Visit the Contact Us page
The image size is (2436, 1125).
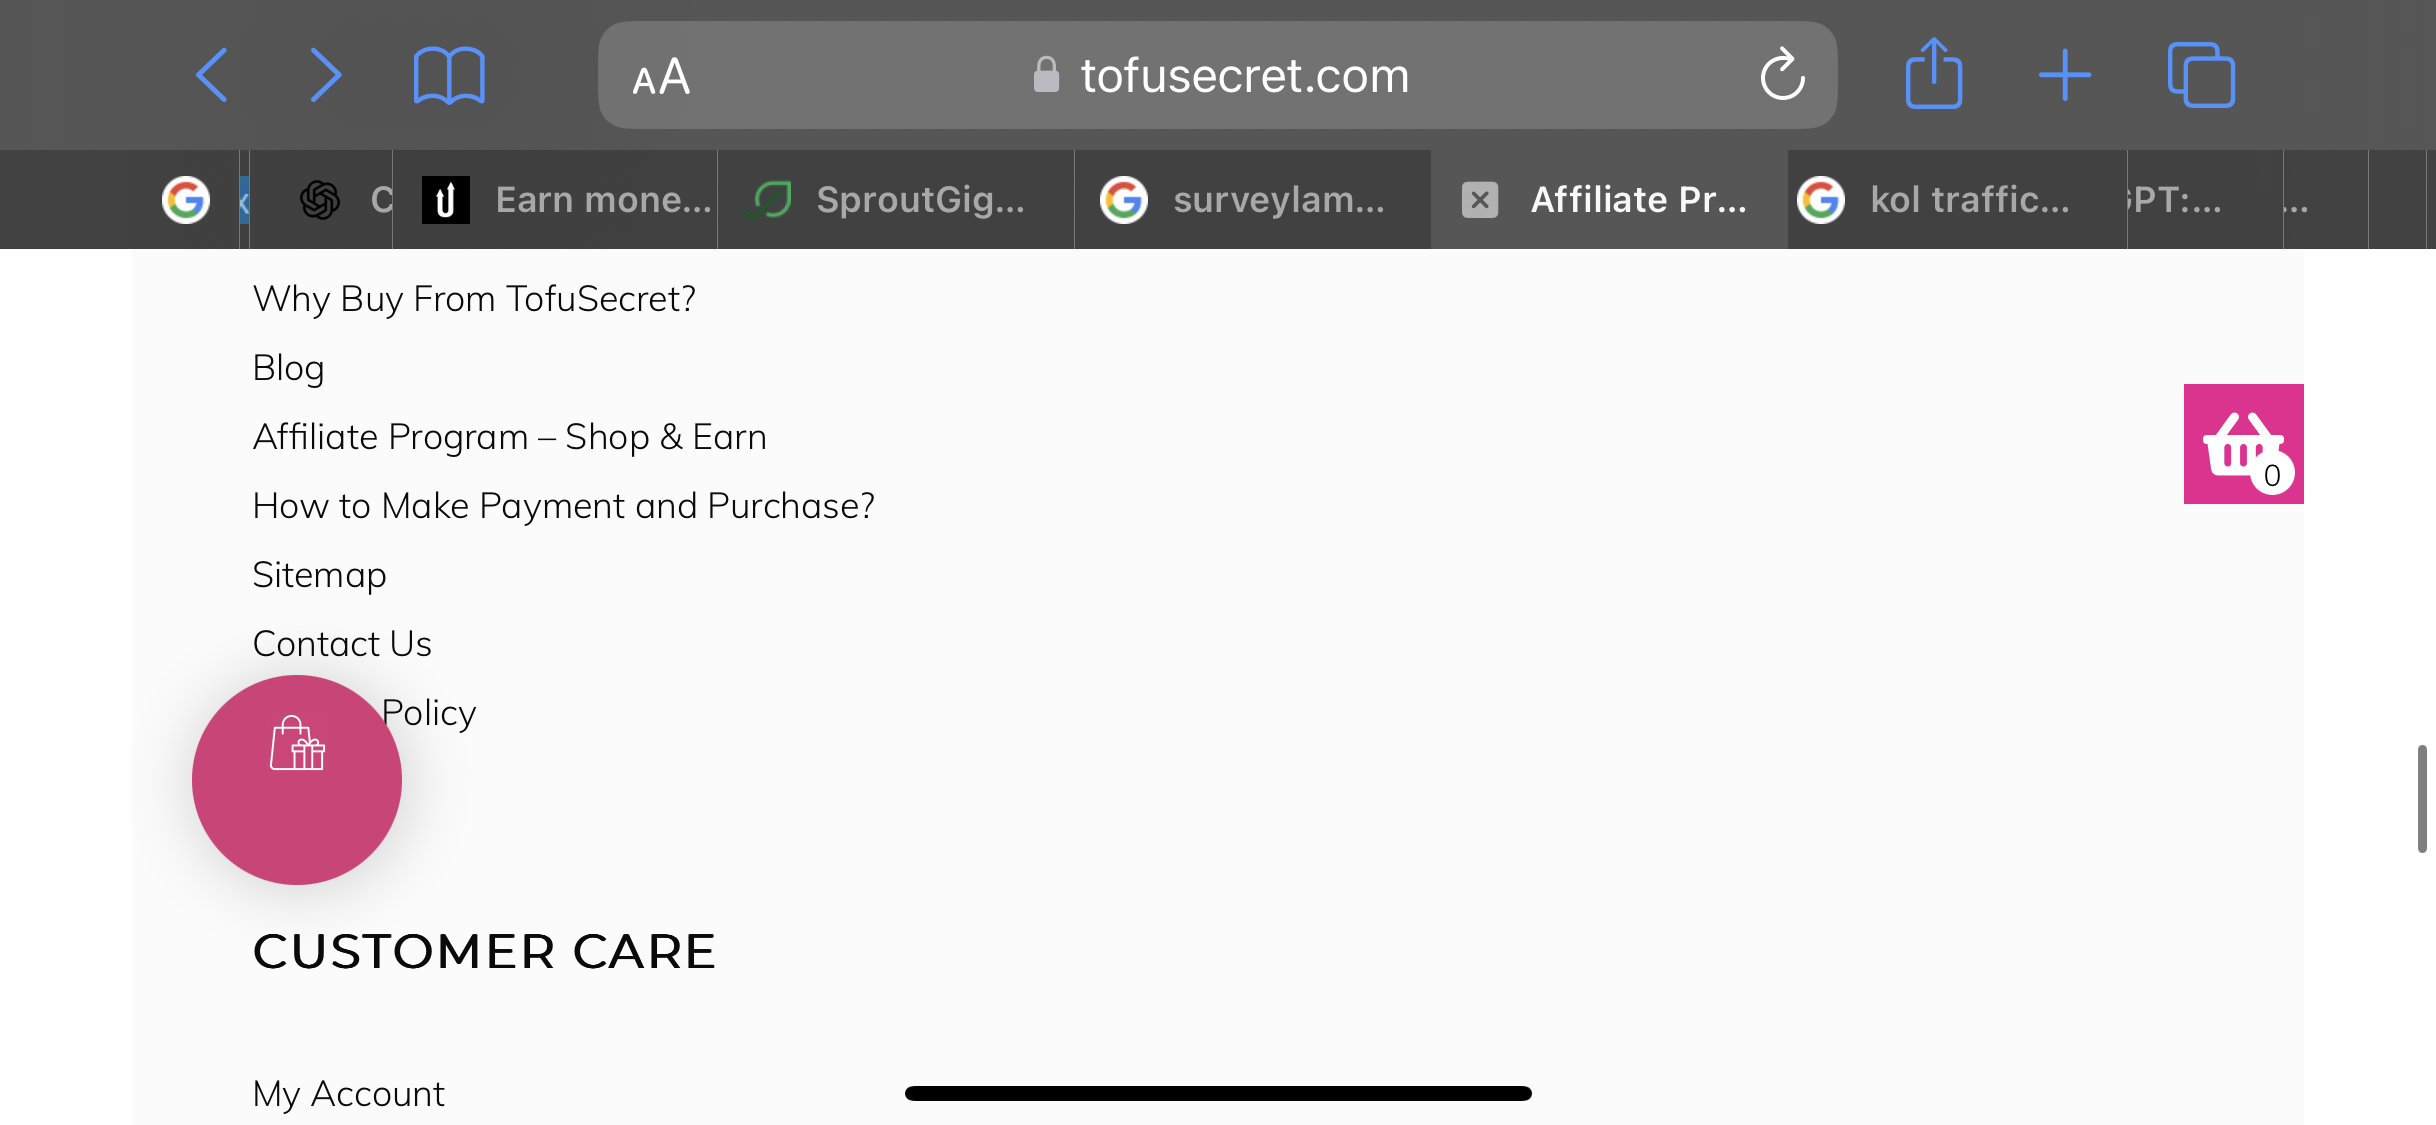click(342, 644)
